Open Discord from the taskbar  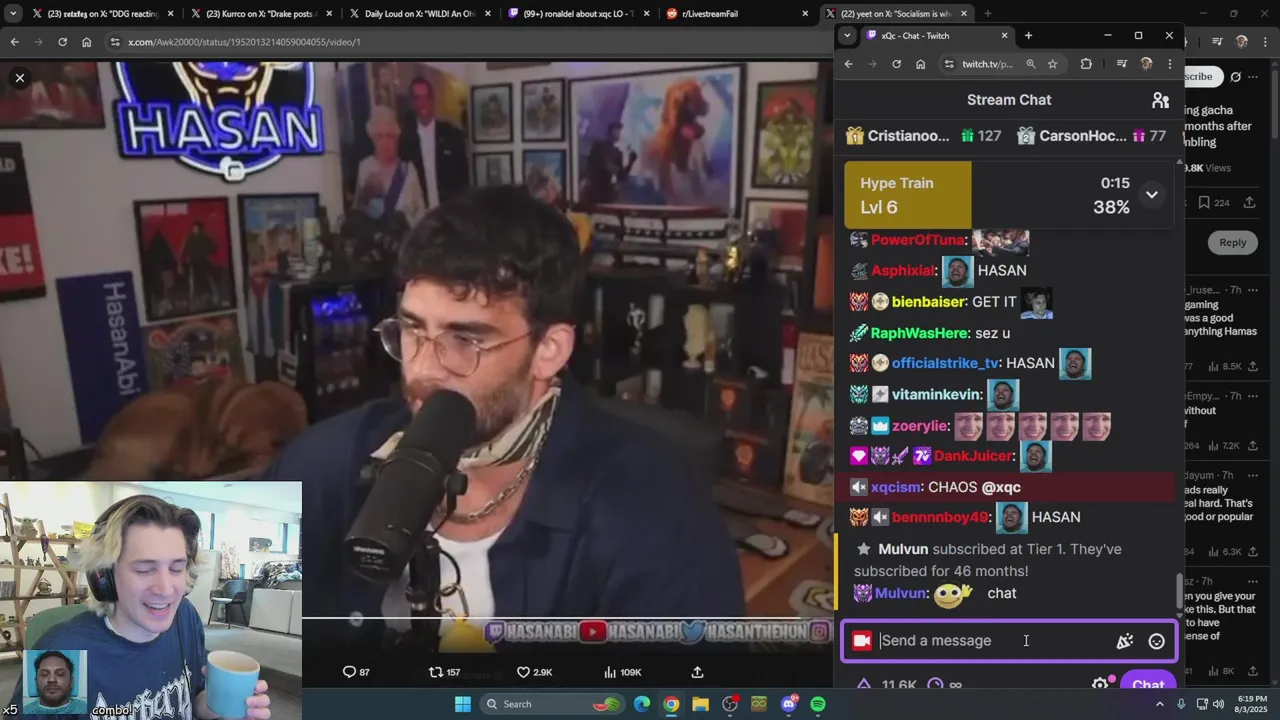click(789, 704)
